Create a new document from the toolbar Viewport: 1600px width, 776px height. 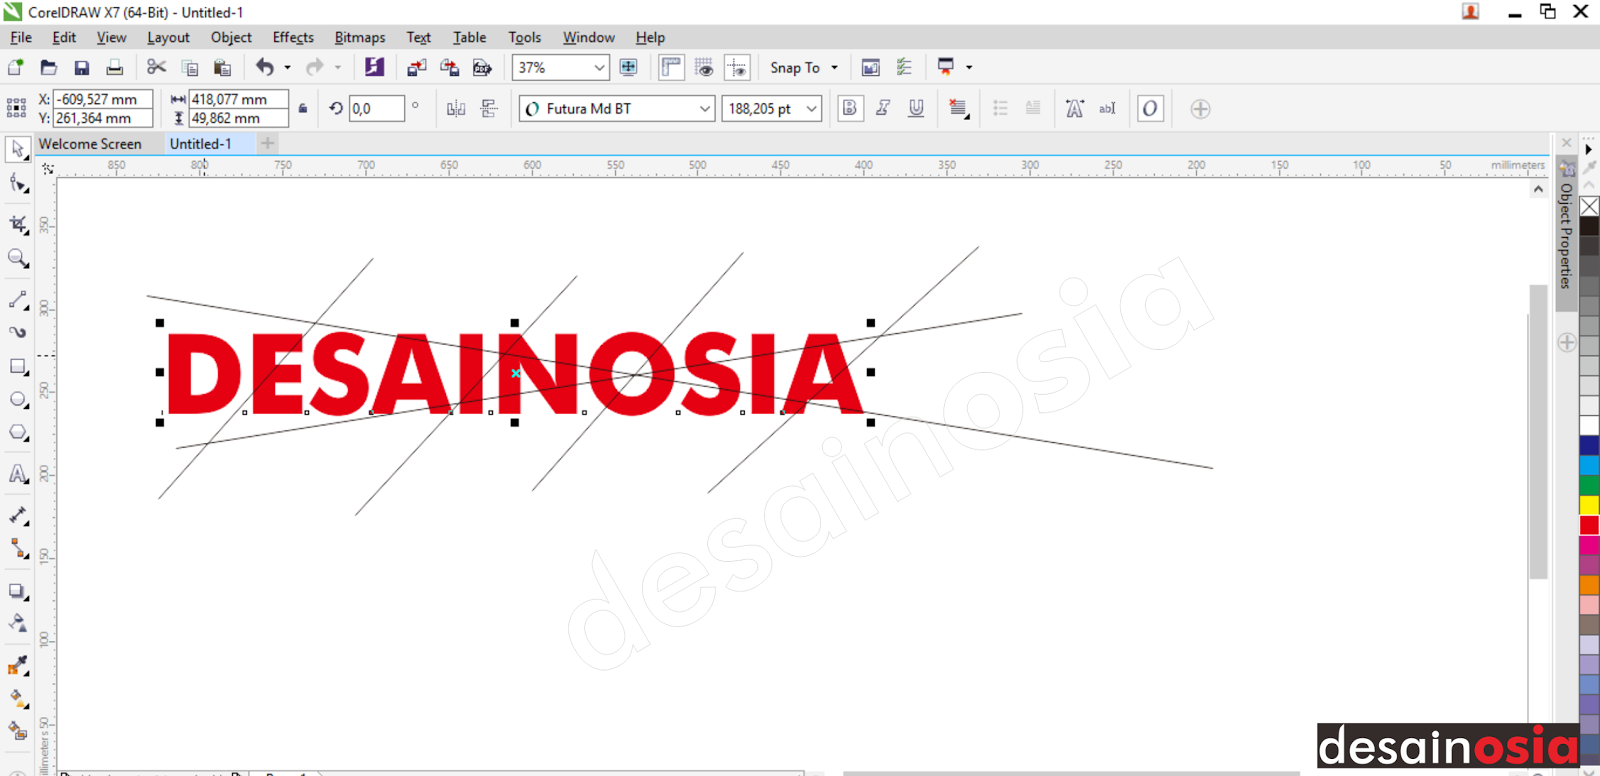point(16,67)
